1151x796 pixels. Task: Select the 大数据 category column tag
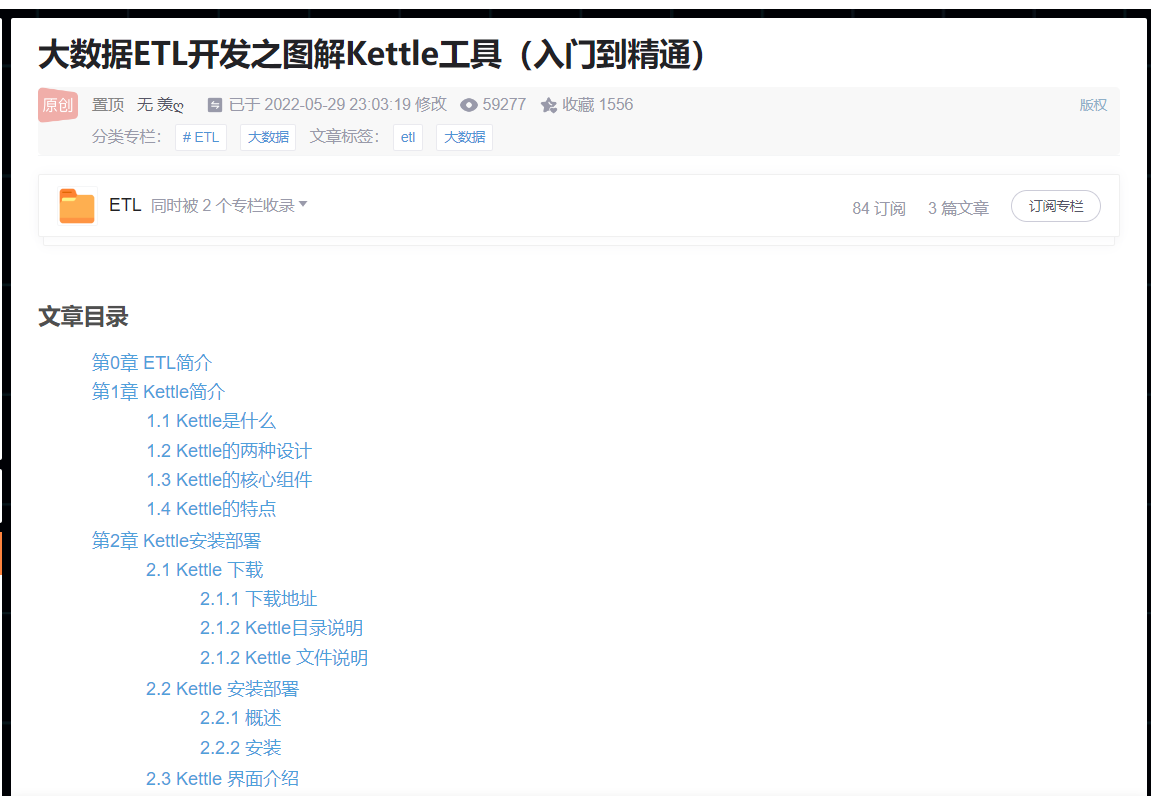point(268,137)
